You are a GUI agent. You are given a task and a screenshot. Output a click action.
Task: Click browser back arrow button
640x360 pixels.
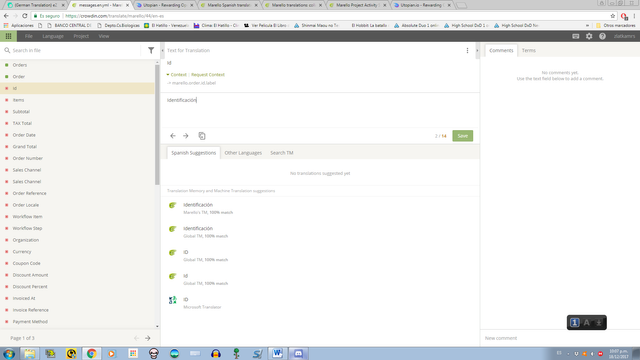6,16
